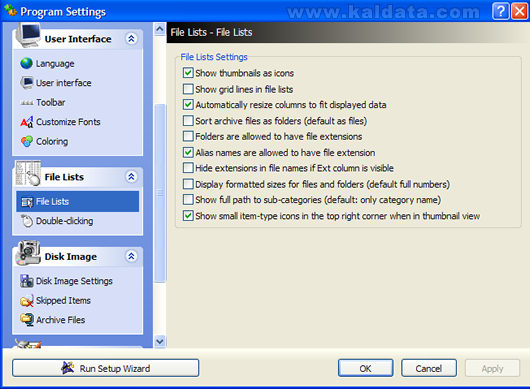Enable Hide extensions if Ext column visible
Image resolution: width=530 pixels, height=389 pixels.
coord(188,168)
